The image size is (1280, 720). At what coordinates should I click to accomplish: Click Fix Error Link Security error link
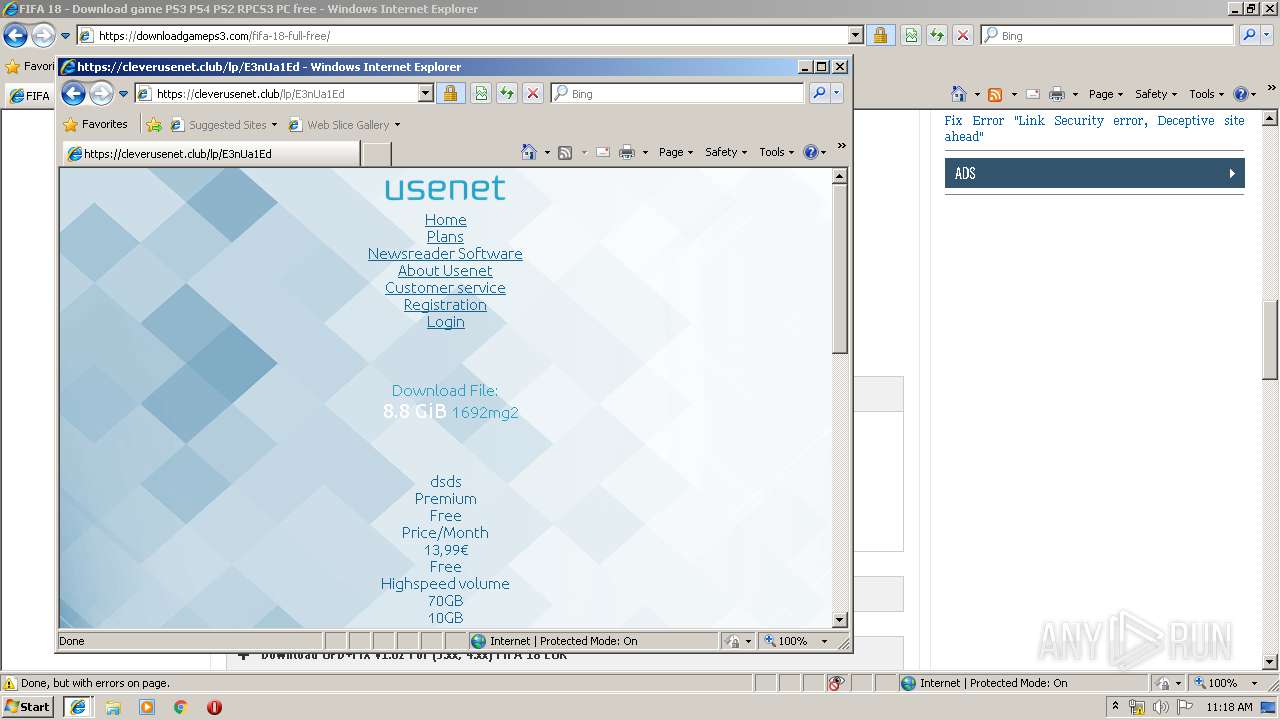coord(1094,128)
